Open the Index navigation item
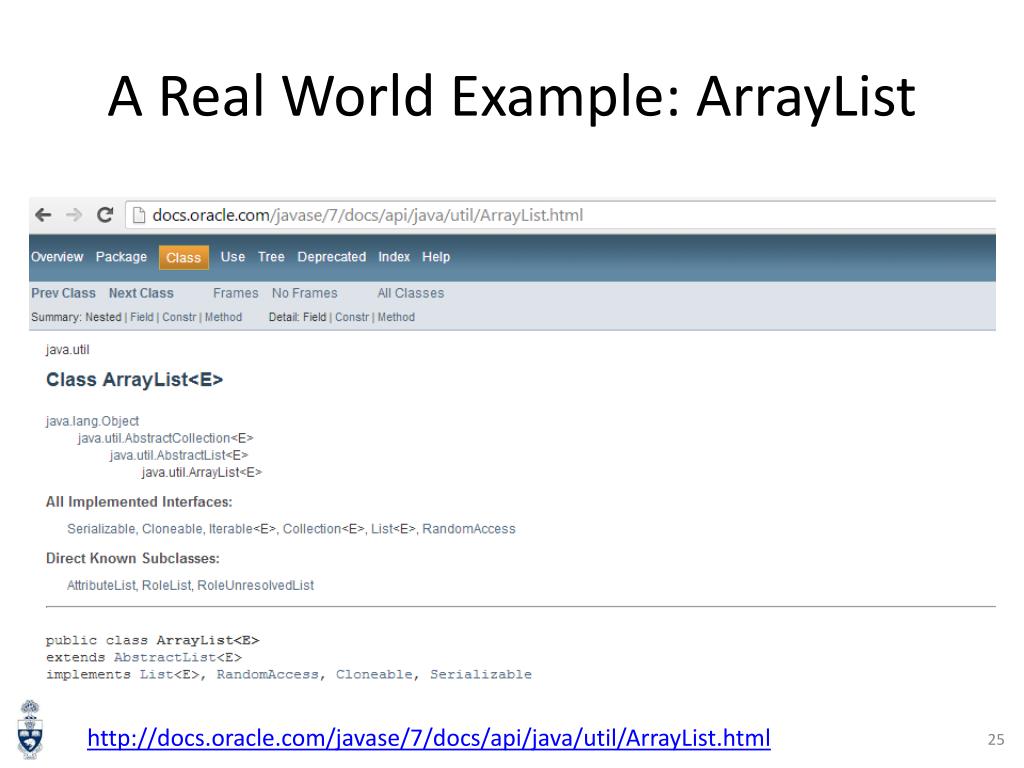Screen dimensions: 1024x768 (394, 257)
